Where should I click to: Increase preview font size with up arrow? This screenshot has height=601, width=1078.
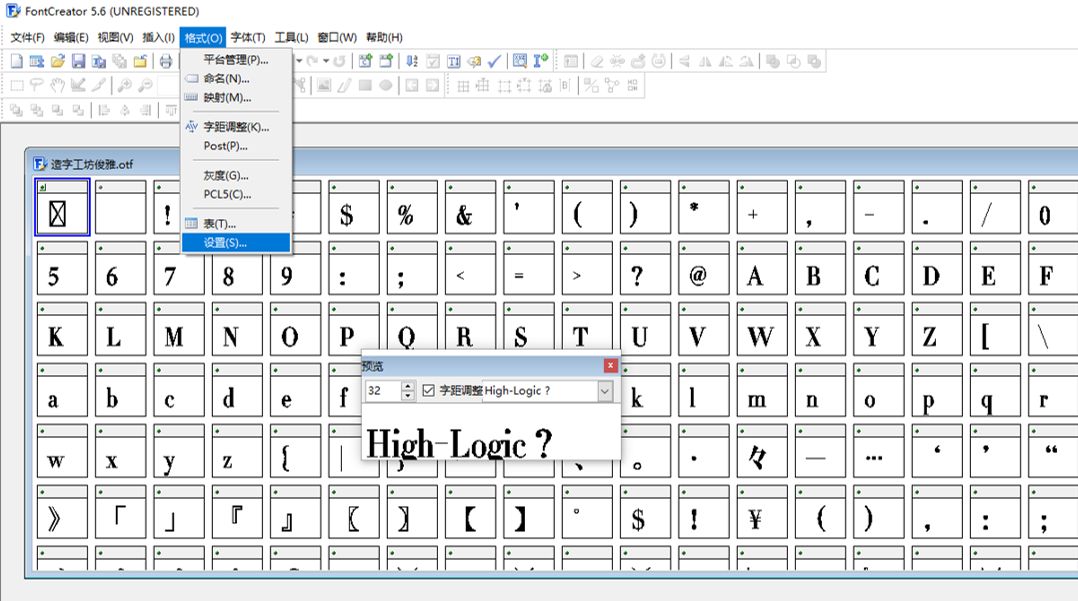click(x=408, y=386)
